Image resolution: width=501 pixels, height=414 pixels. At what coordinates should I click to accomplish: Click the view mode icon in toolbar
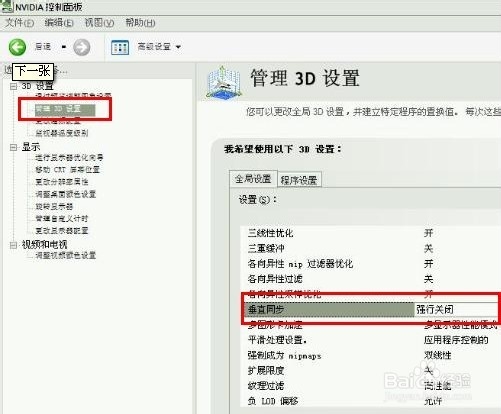point(120,47)
